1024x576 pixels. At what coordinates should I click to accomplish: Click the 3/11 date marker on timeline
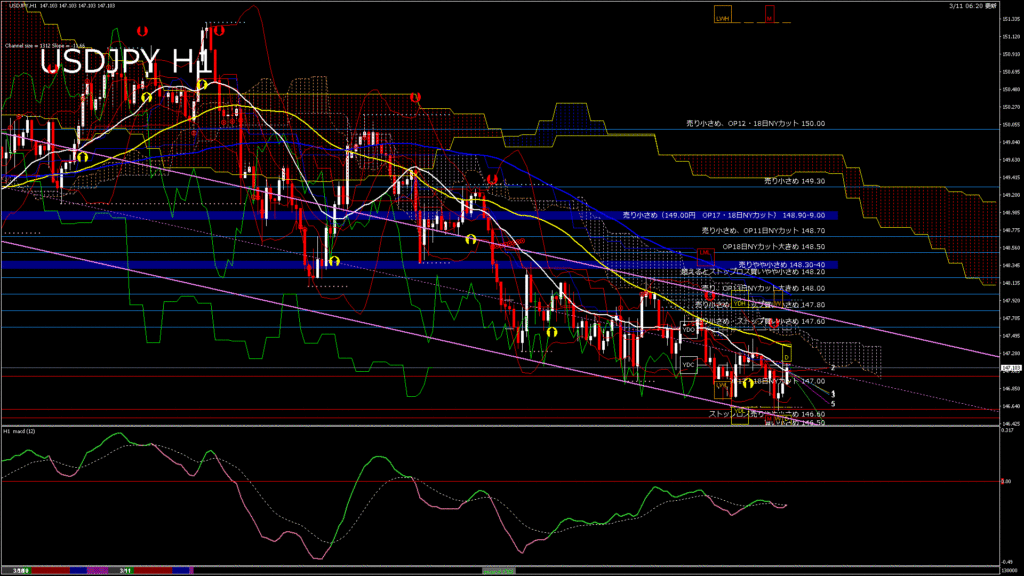click(126, 570)
